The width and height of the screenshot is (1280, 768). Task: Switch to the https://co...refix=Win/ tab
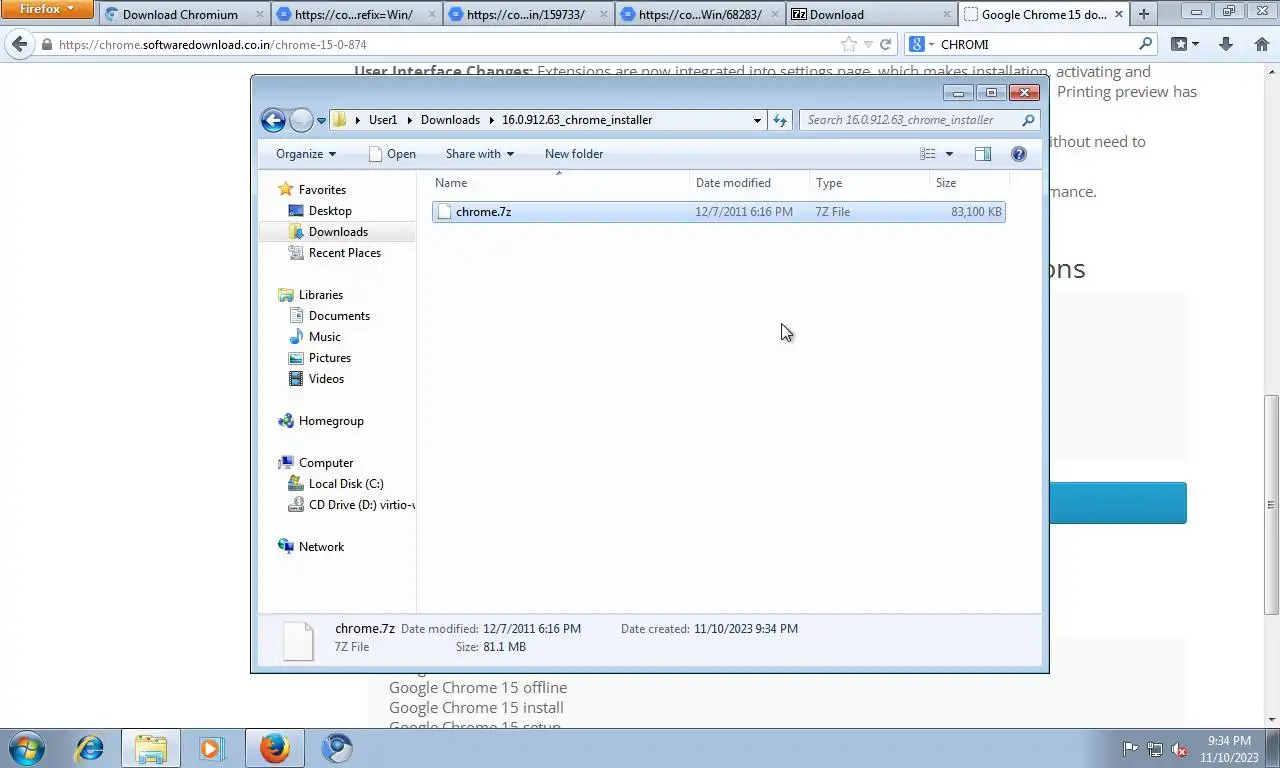pos(354,14)
